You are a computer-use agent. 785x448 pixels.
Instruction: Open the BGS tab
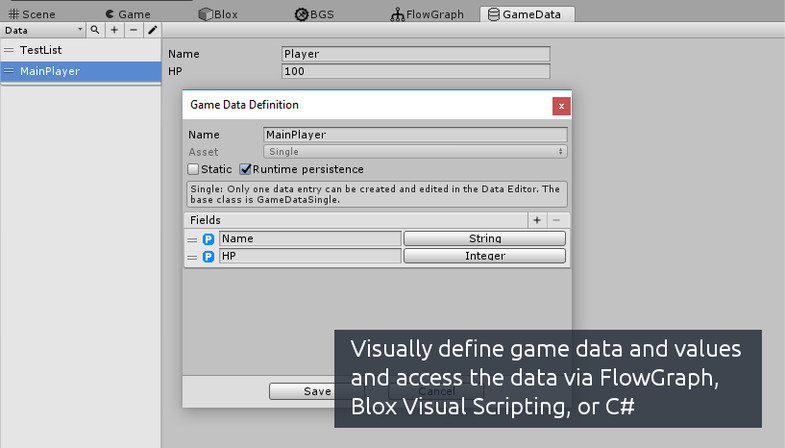point(314,14)
